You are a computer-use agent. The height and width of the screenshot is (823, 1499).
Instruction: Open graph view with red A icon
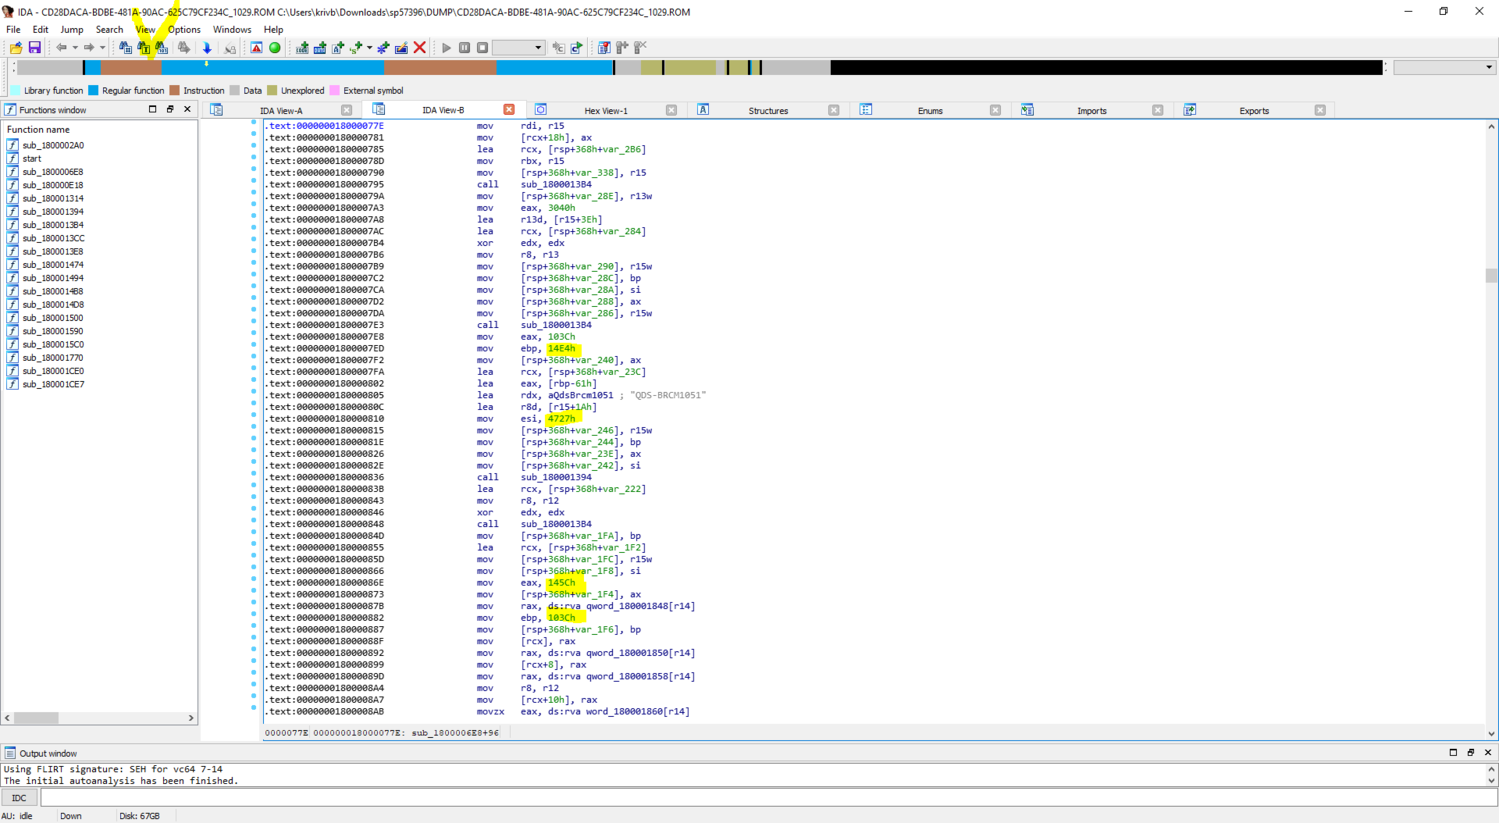tap(256, 48)
